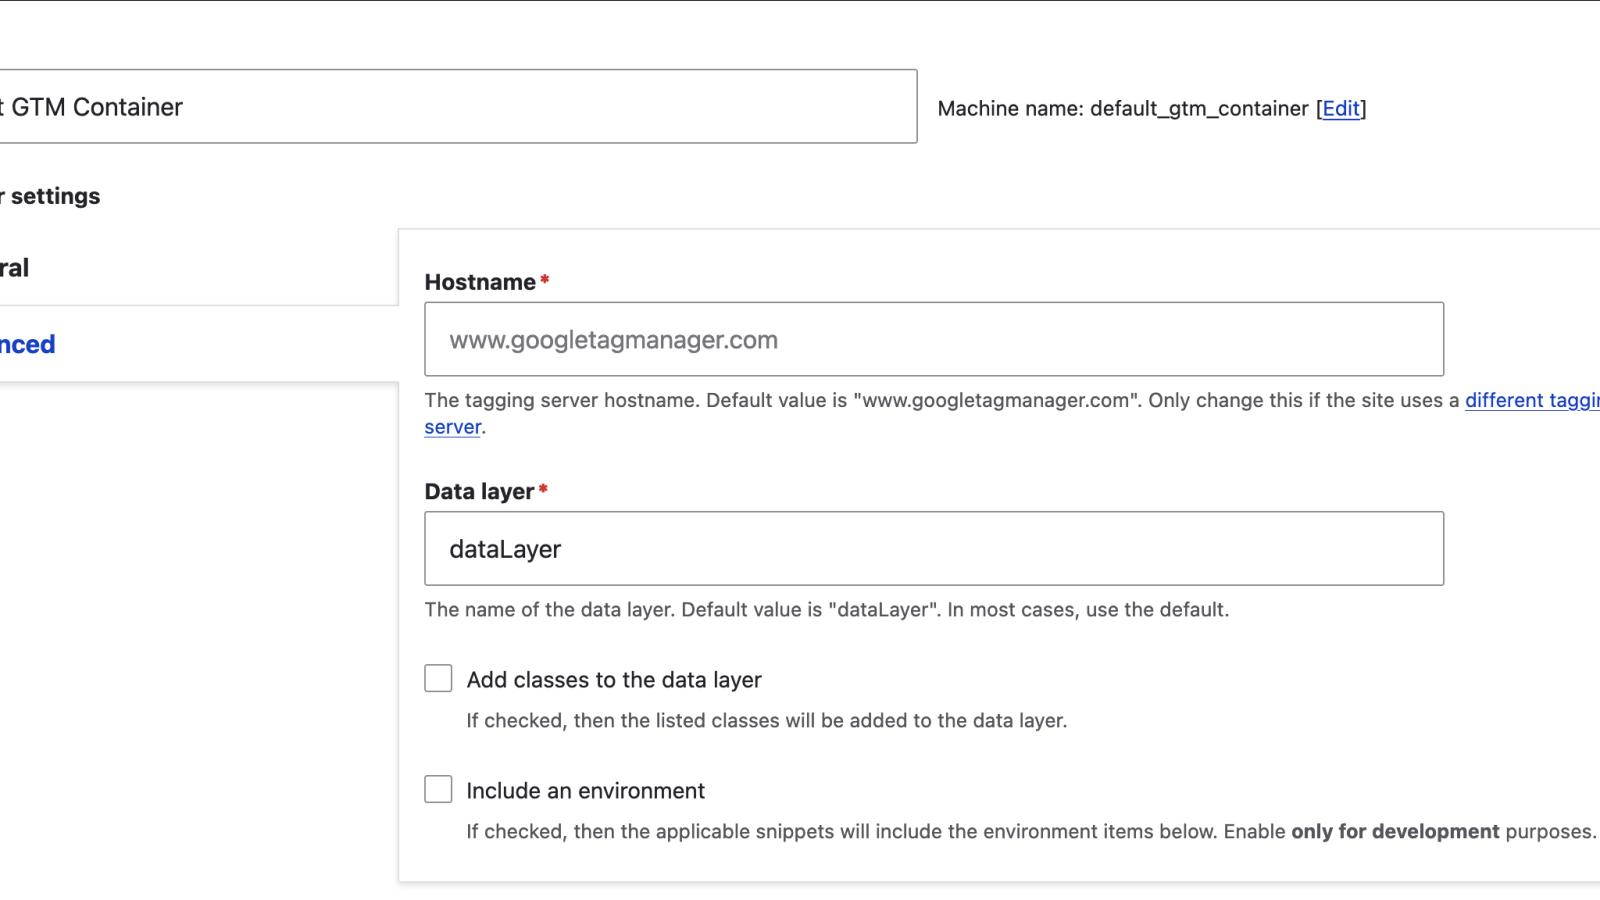Switch to the General vertical tab
Image resolution: width=1600 pixels, height=900 pixels.
(x=15, y=268)
